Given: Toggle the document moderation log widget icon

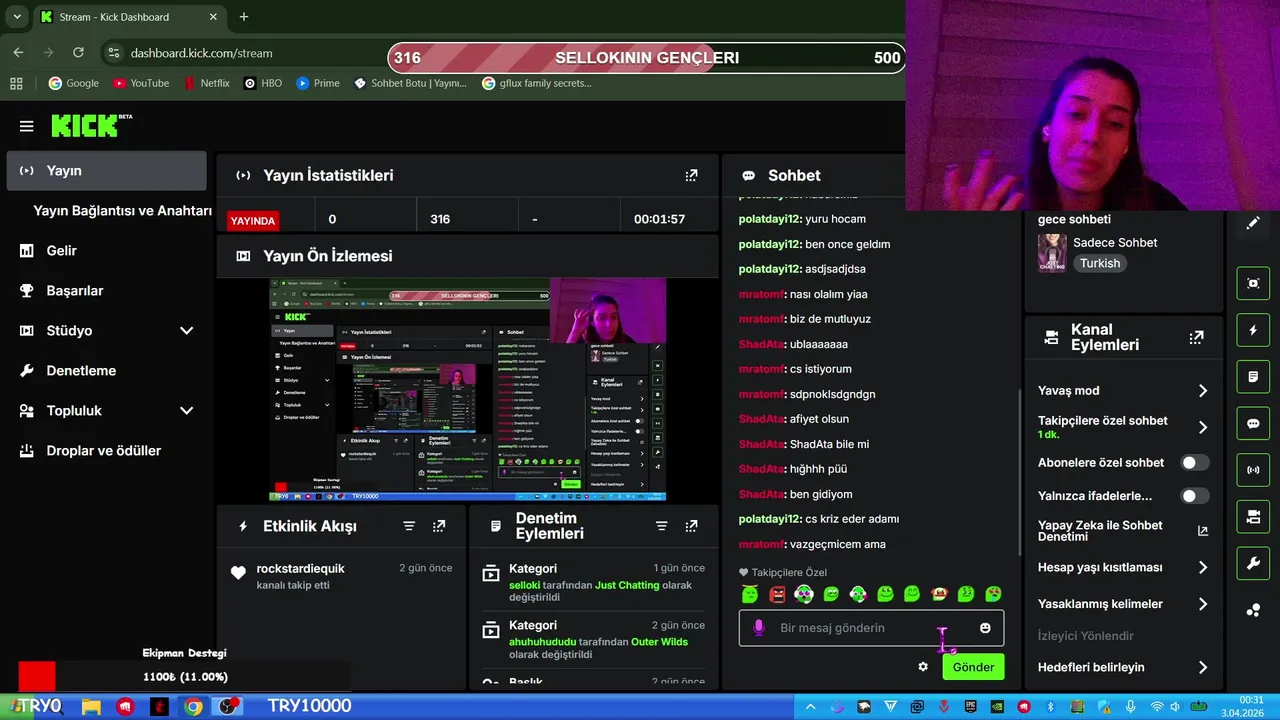Looking at the screenshot, I should pos(1253,377).
